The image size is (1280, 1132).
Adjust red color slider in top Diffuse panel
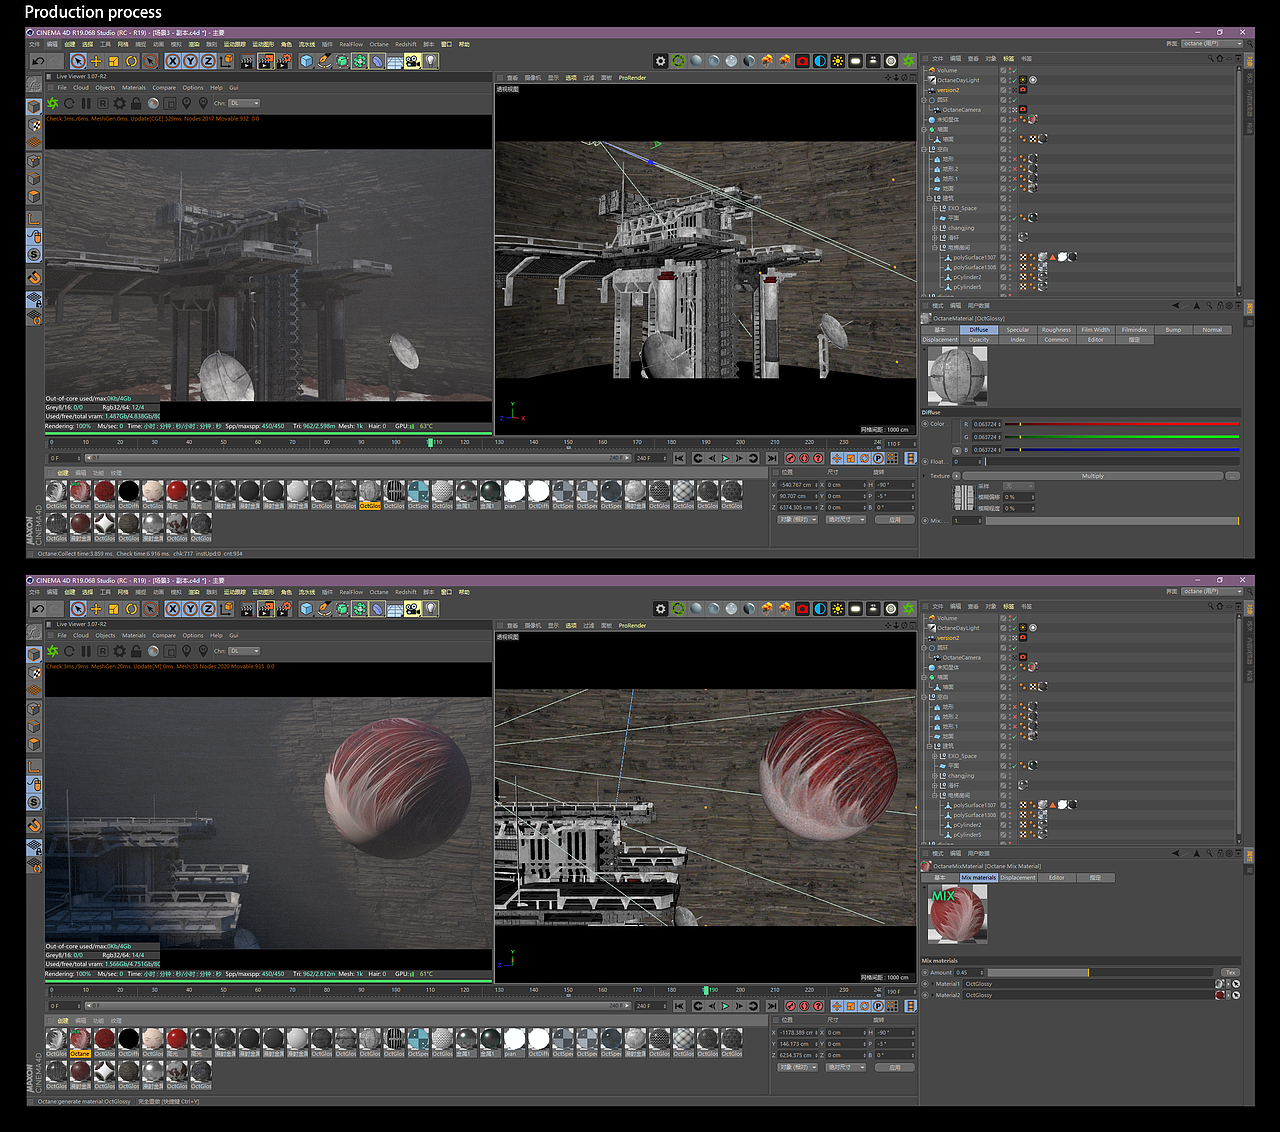pyautogui.click(x=1122, y=424)
